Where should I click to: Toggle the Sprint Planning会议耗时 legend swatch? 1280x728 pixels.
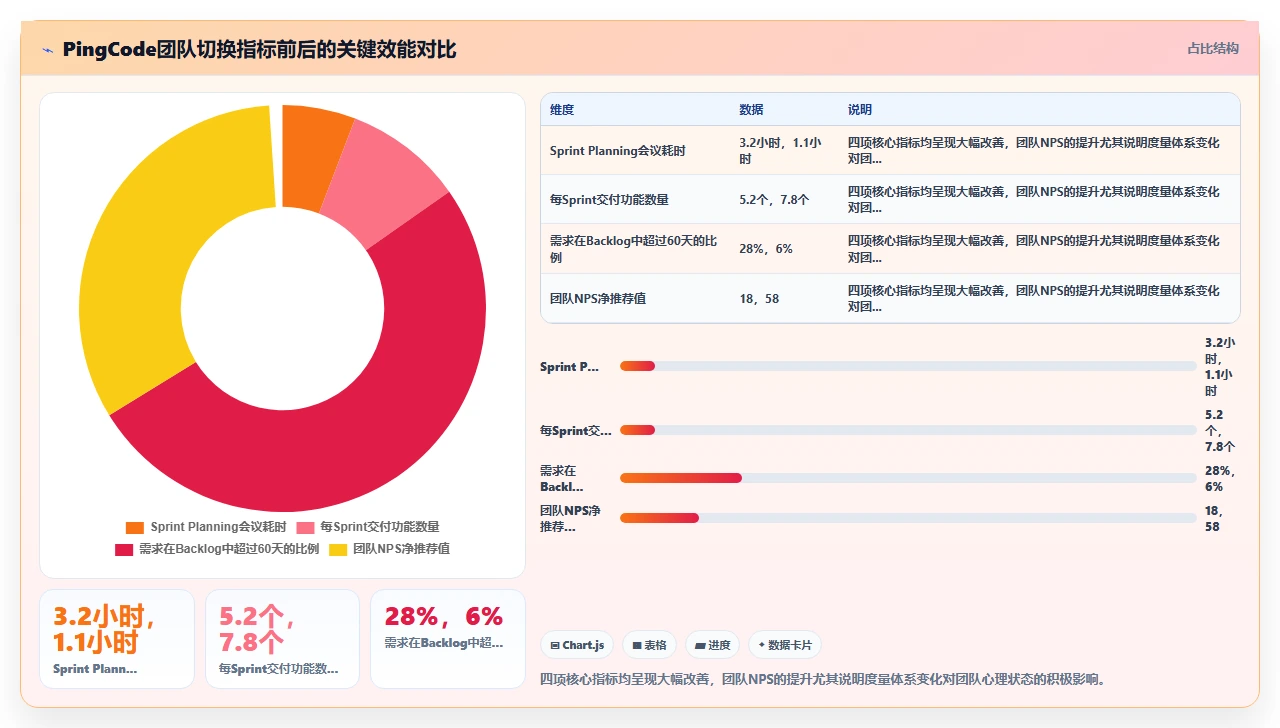[x=135, y=527]
